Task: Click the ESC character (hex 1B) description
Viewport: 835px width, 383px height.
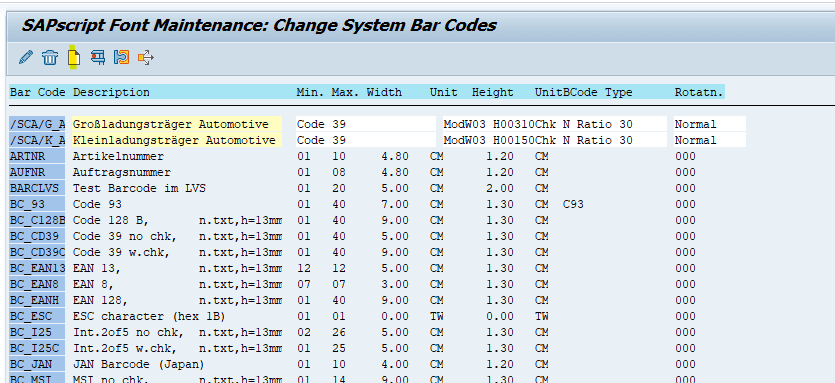Action: click(150, 316)
